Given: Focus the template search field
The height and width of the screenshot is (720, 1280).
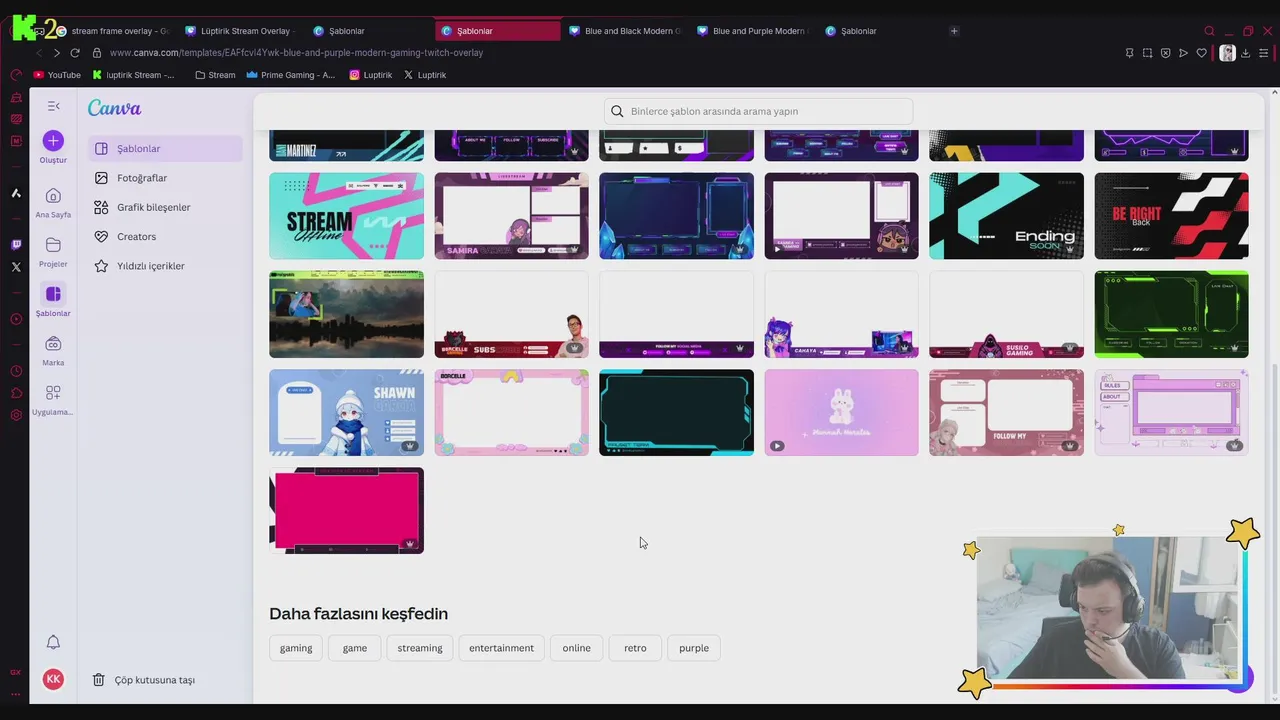Looking at the screenshot, I should (758, 111).
